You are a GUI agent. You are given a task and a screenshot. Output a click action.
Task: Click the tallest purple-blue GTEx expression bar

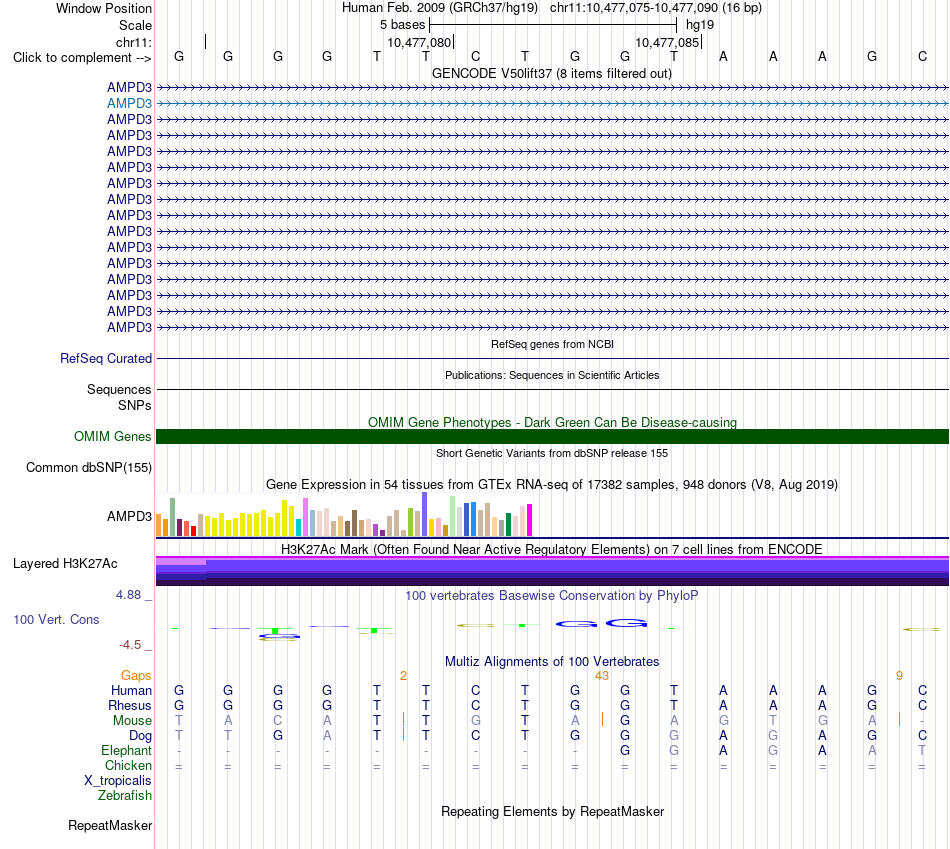tap(425, 514)
